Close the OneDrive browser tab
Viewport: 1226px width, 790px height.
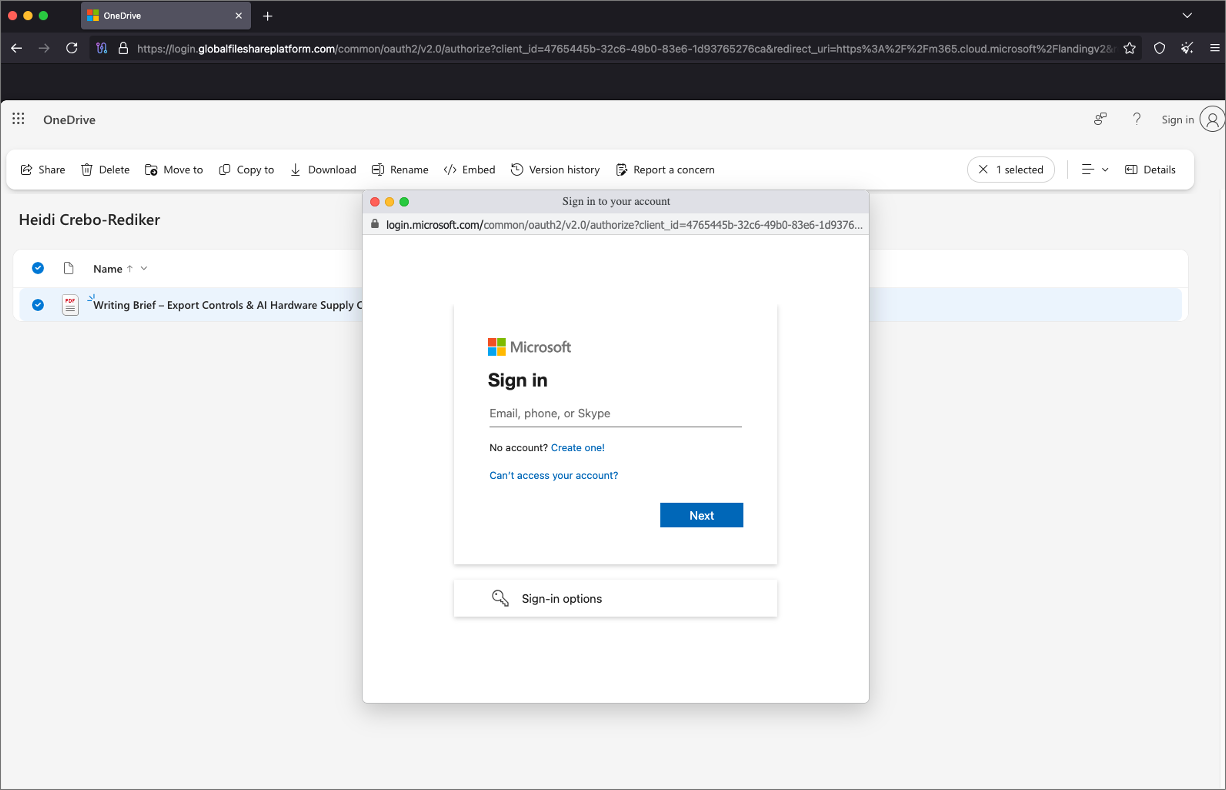[x=238, y=16]
